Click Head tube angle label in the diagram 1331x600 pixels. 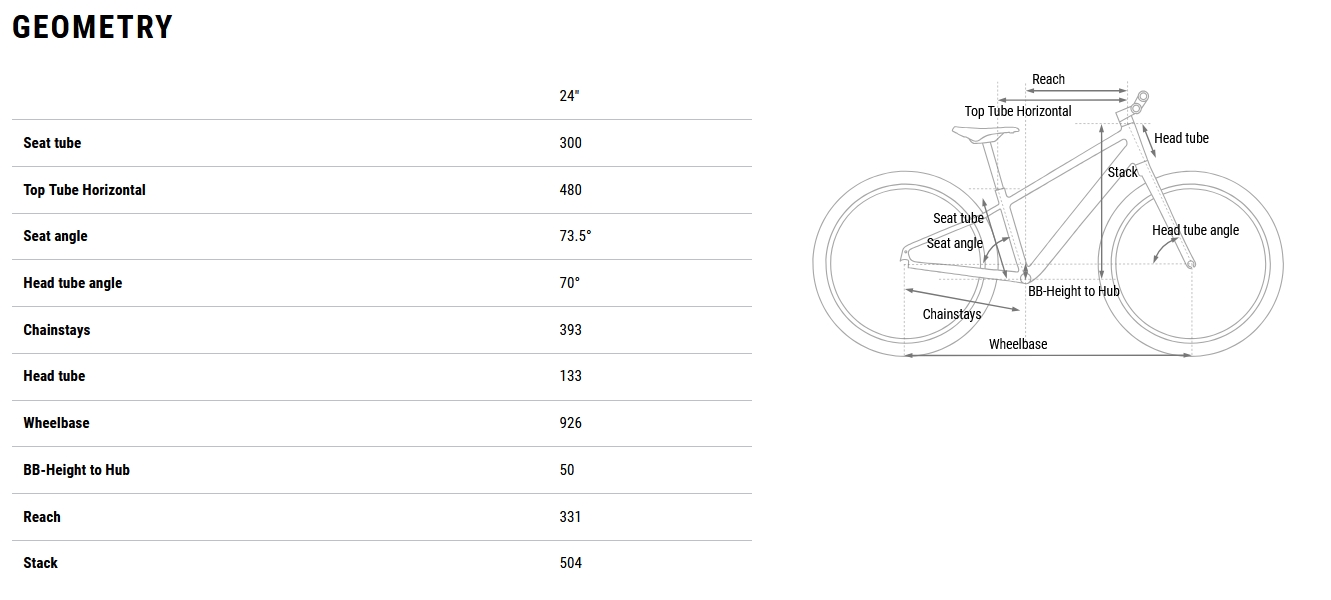(x=1195, y=230)
